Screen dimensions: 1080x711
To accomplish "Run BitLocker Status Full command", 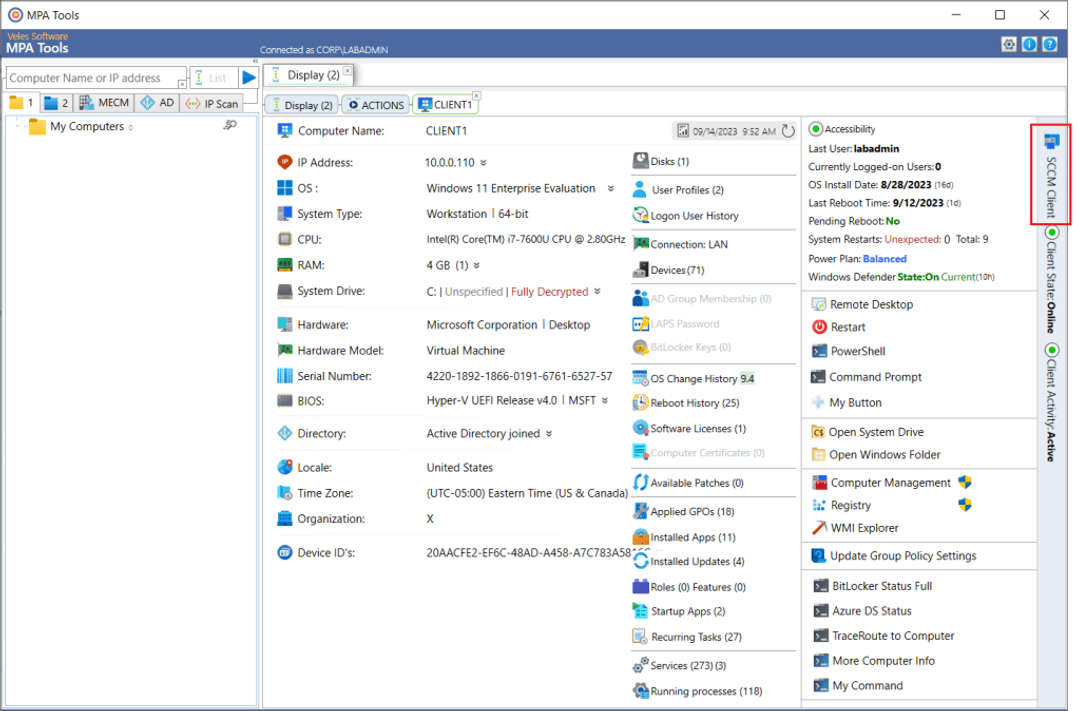I will [873, 586].
